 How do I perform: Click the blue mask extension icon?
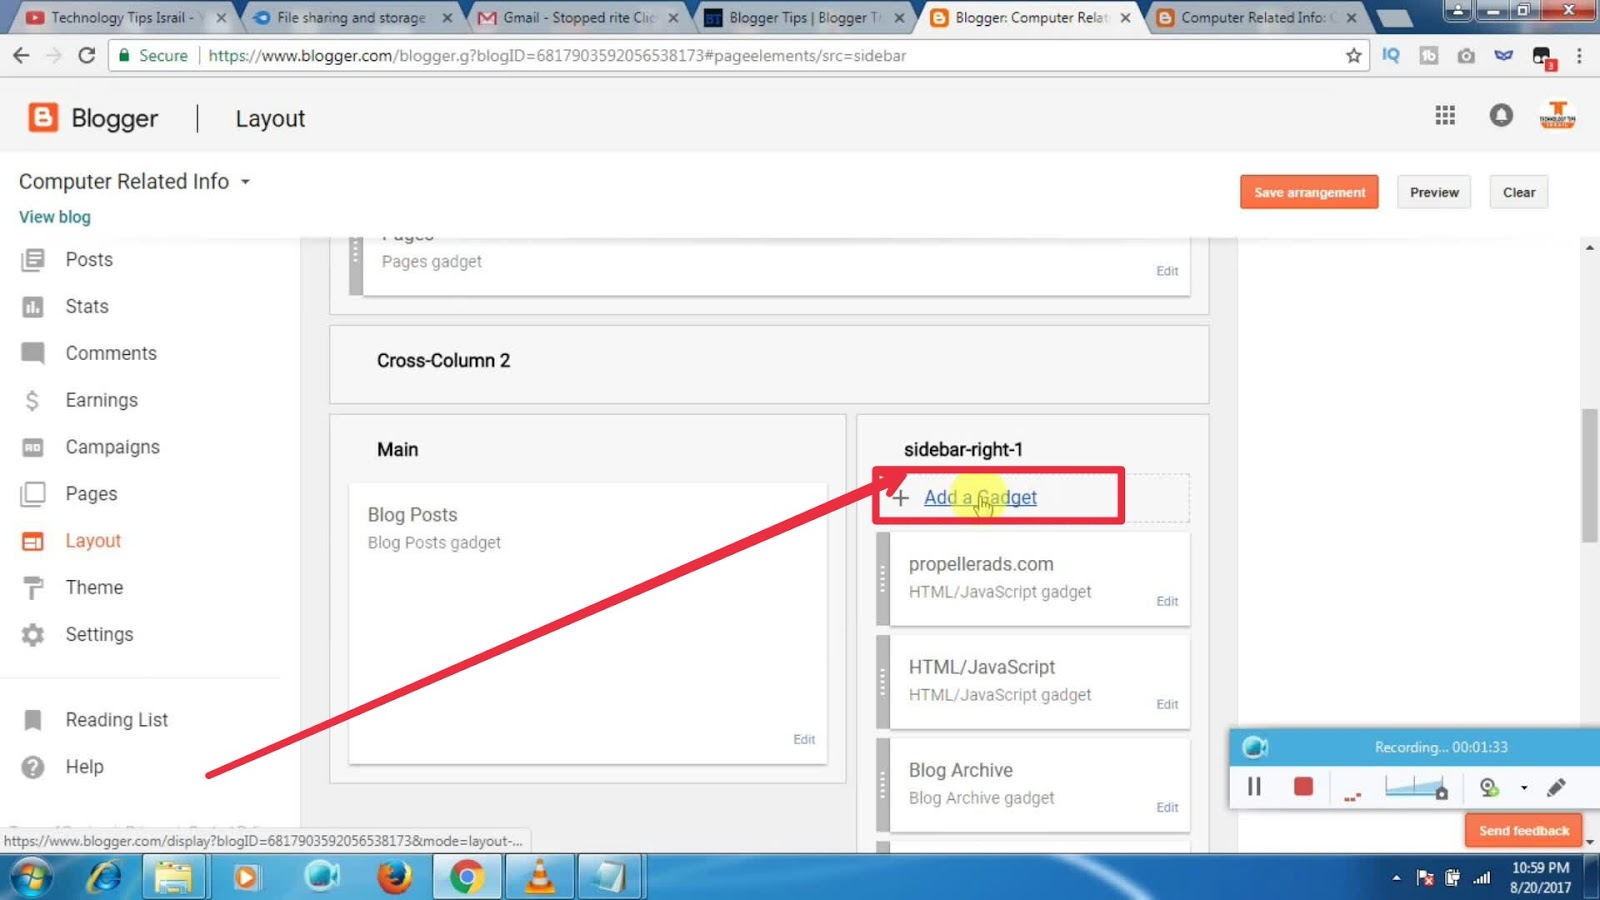[x=1503, y=56]
